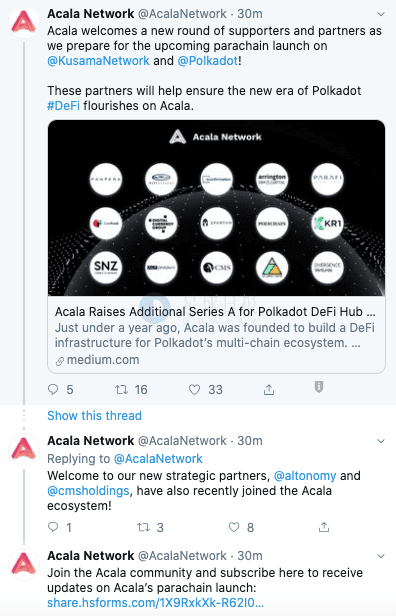This screenshot has height=616, width=396.
Task: Open the second tweet's chevron menu
Action: (x=381, y=441)
